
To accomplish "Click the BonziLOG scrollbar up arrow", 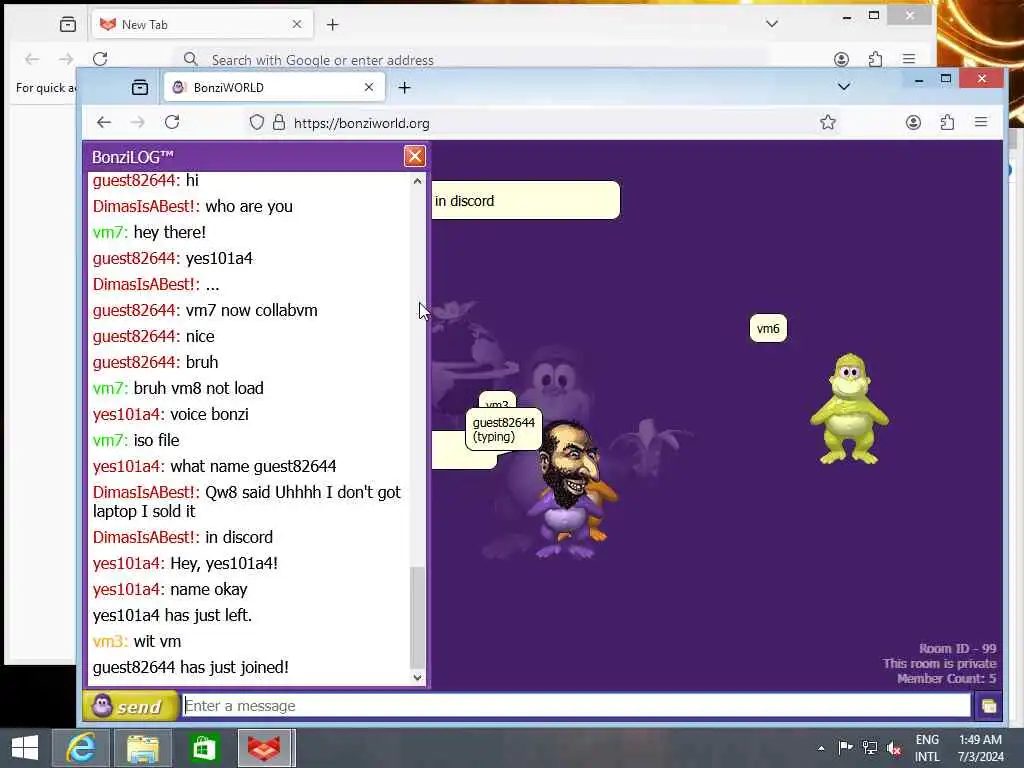I will coord(418,181).
